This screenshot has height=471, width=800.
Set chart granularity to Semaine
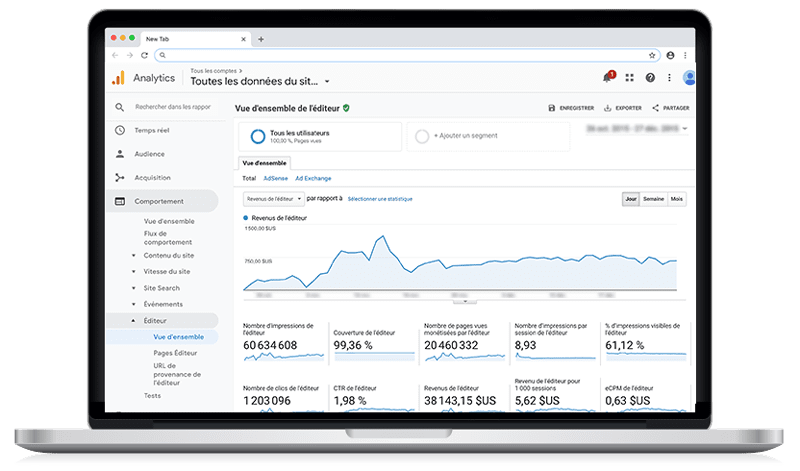tap(653, 199)
